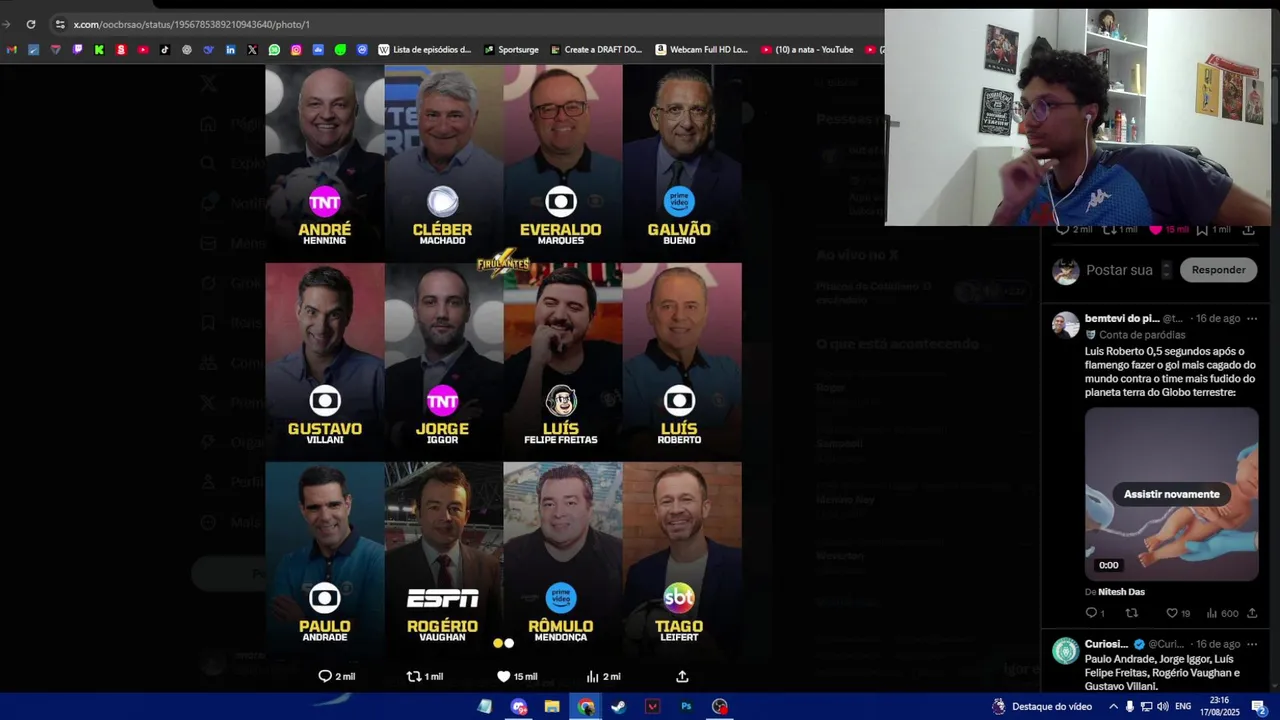
Task: Expand hidden system tray icons
Action: point(1113,707)
